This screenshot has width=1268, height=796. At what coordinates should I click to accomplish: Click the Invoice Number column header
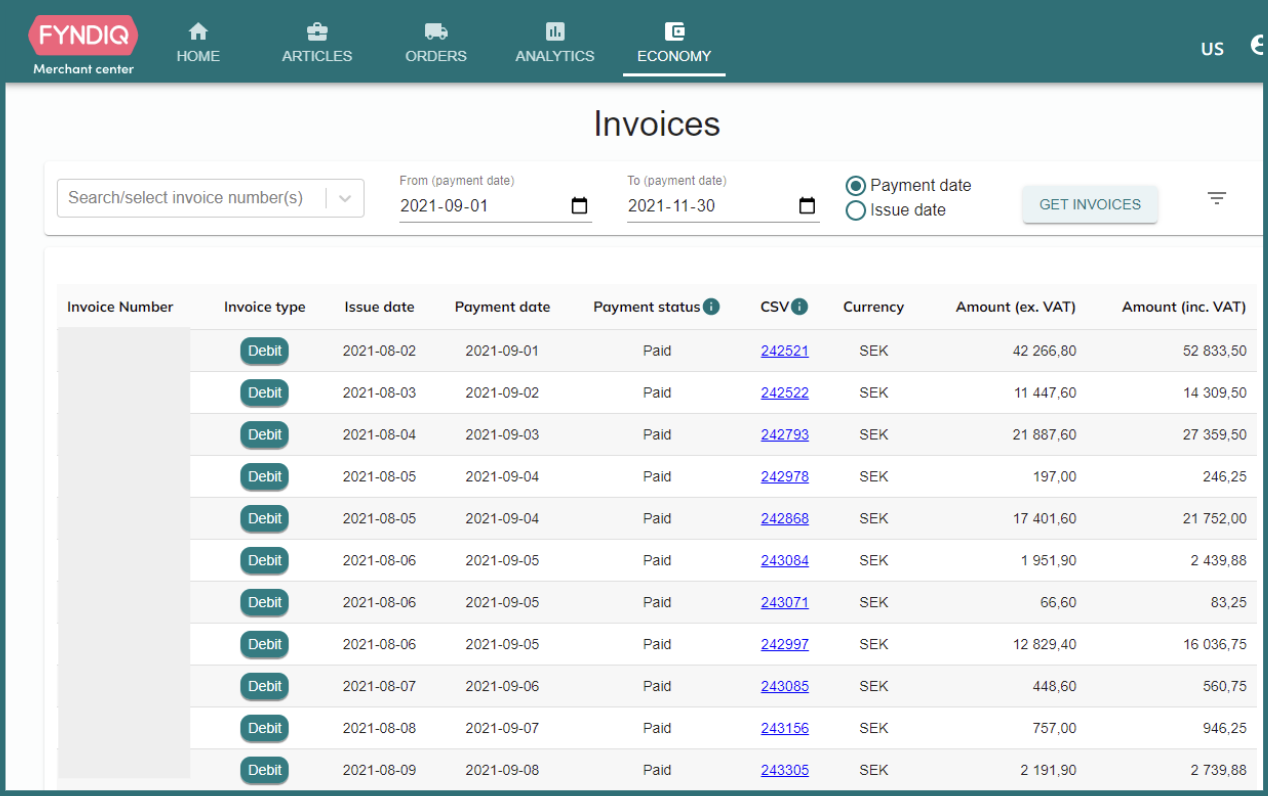pos(120,307)
